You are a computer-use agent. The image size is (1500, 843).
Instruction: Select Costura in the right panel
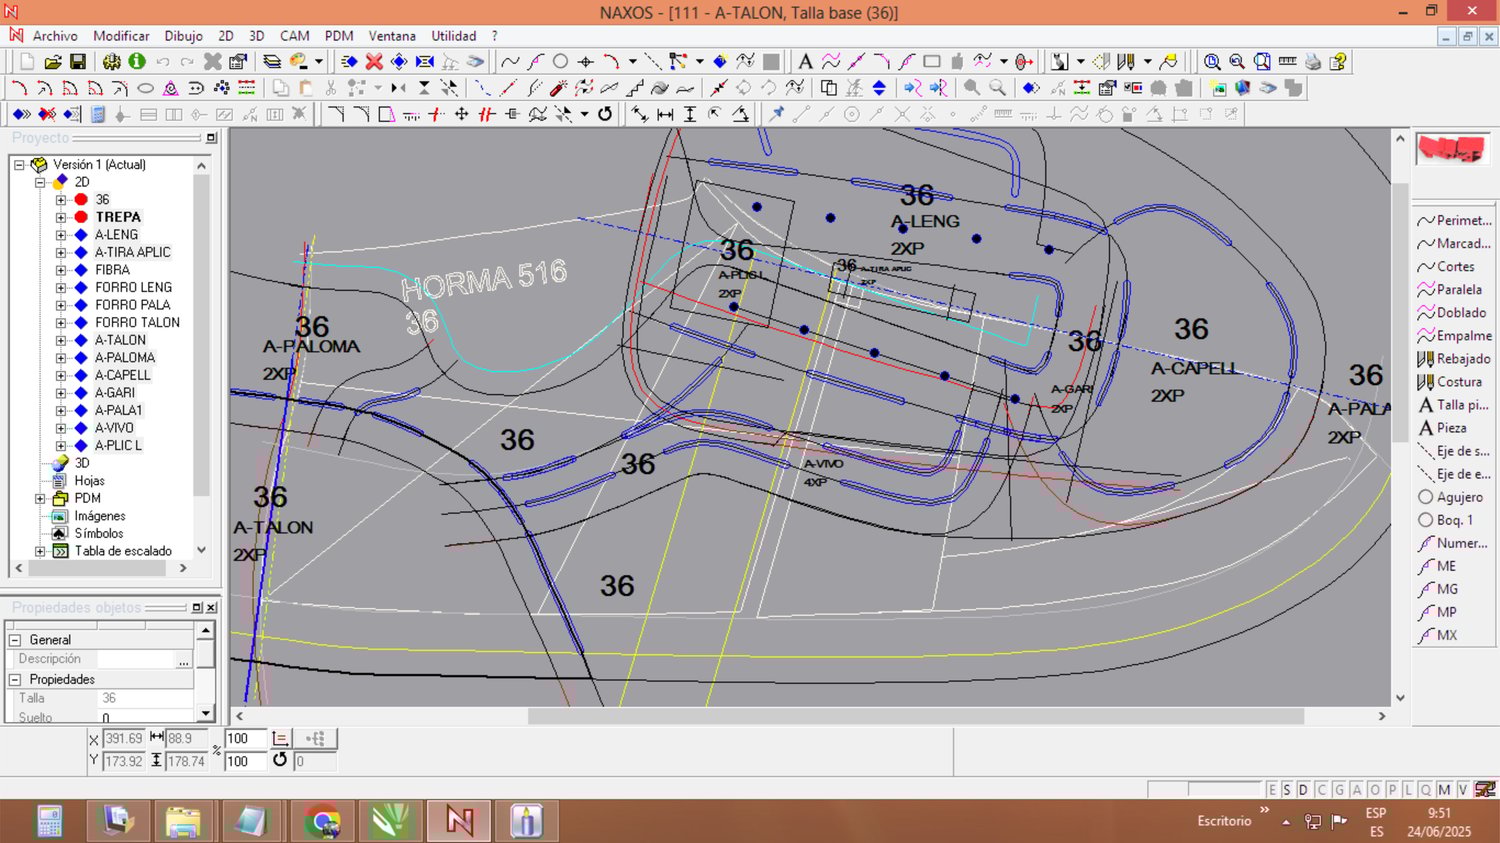click(1453, 382)
